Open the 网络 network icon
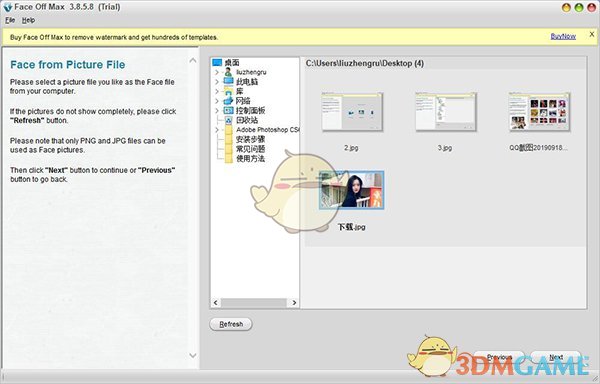Viewport: 600px width, 384px height. click(x=228, y=101)
